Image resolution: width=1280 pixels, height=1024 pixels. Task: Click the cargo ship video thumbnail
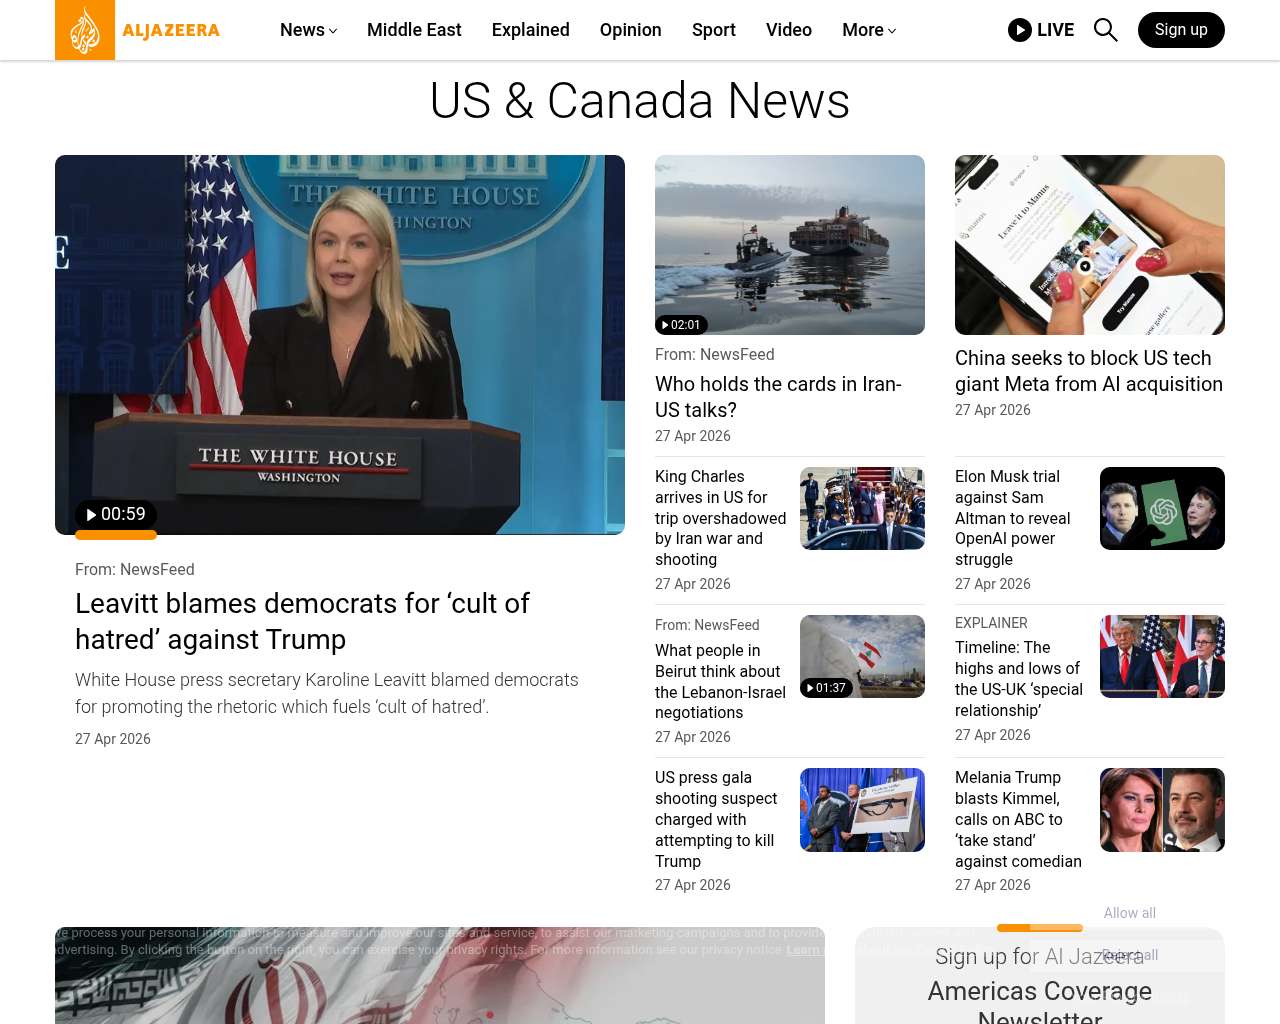[x=790, y=245]
